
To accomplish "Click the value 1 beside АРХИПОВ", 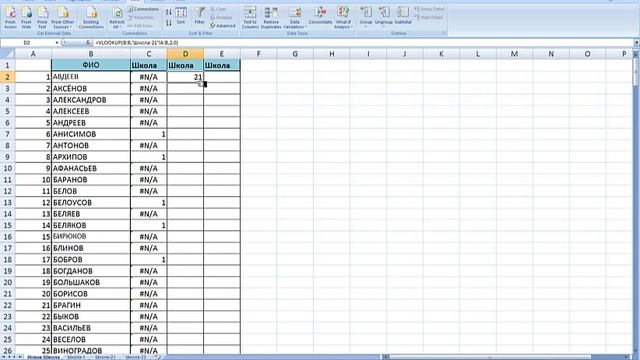I will click(x=149, y=157).
